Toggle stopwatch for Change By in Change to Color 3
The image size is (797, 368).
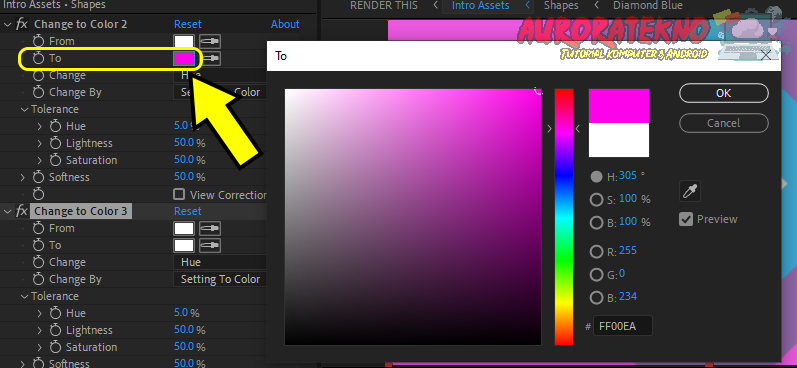39,279
